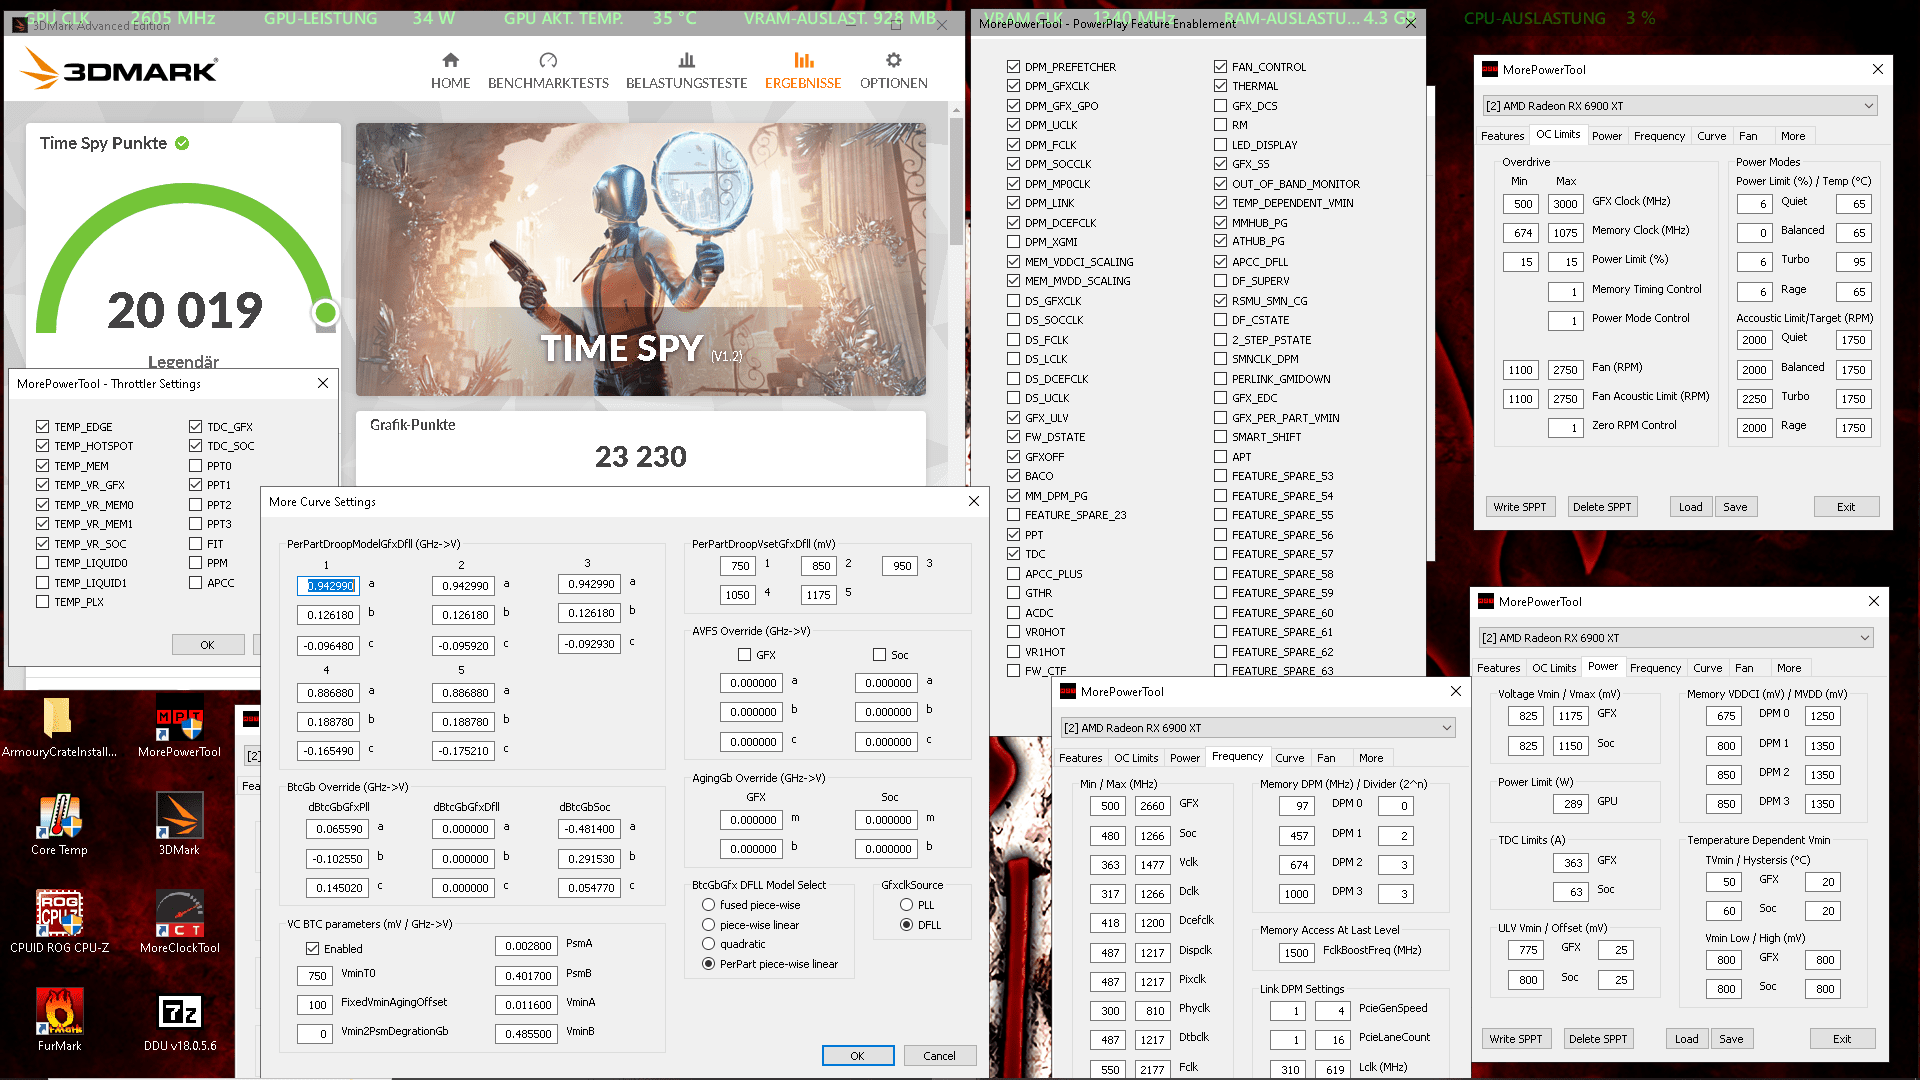The image size is (1920, 1080).
Task: Edit Fan RPM max field 2750
Action: pos(1565,370)
